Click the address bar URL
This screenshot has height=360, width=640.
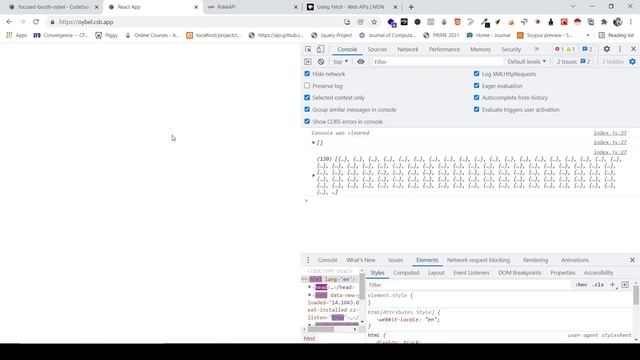point(86,22)
